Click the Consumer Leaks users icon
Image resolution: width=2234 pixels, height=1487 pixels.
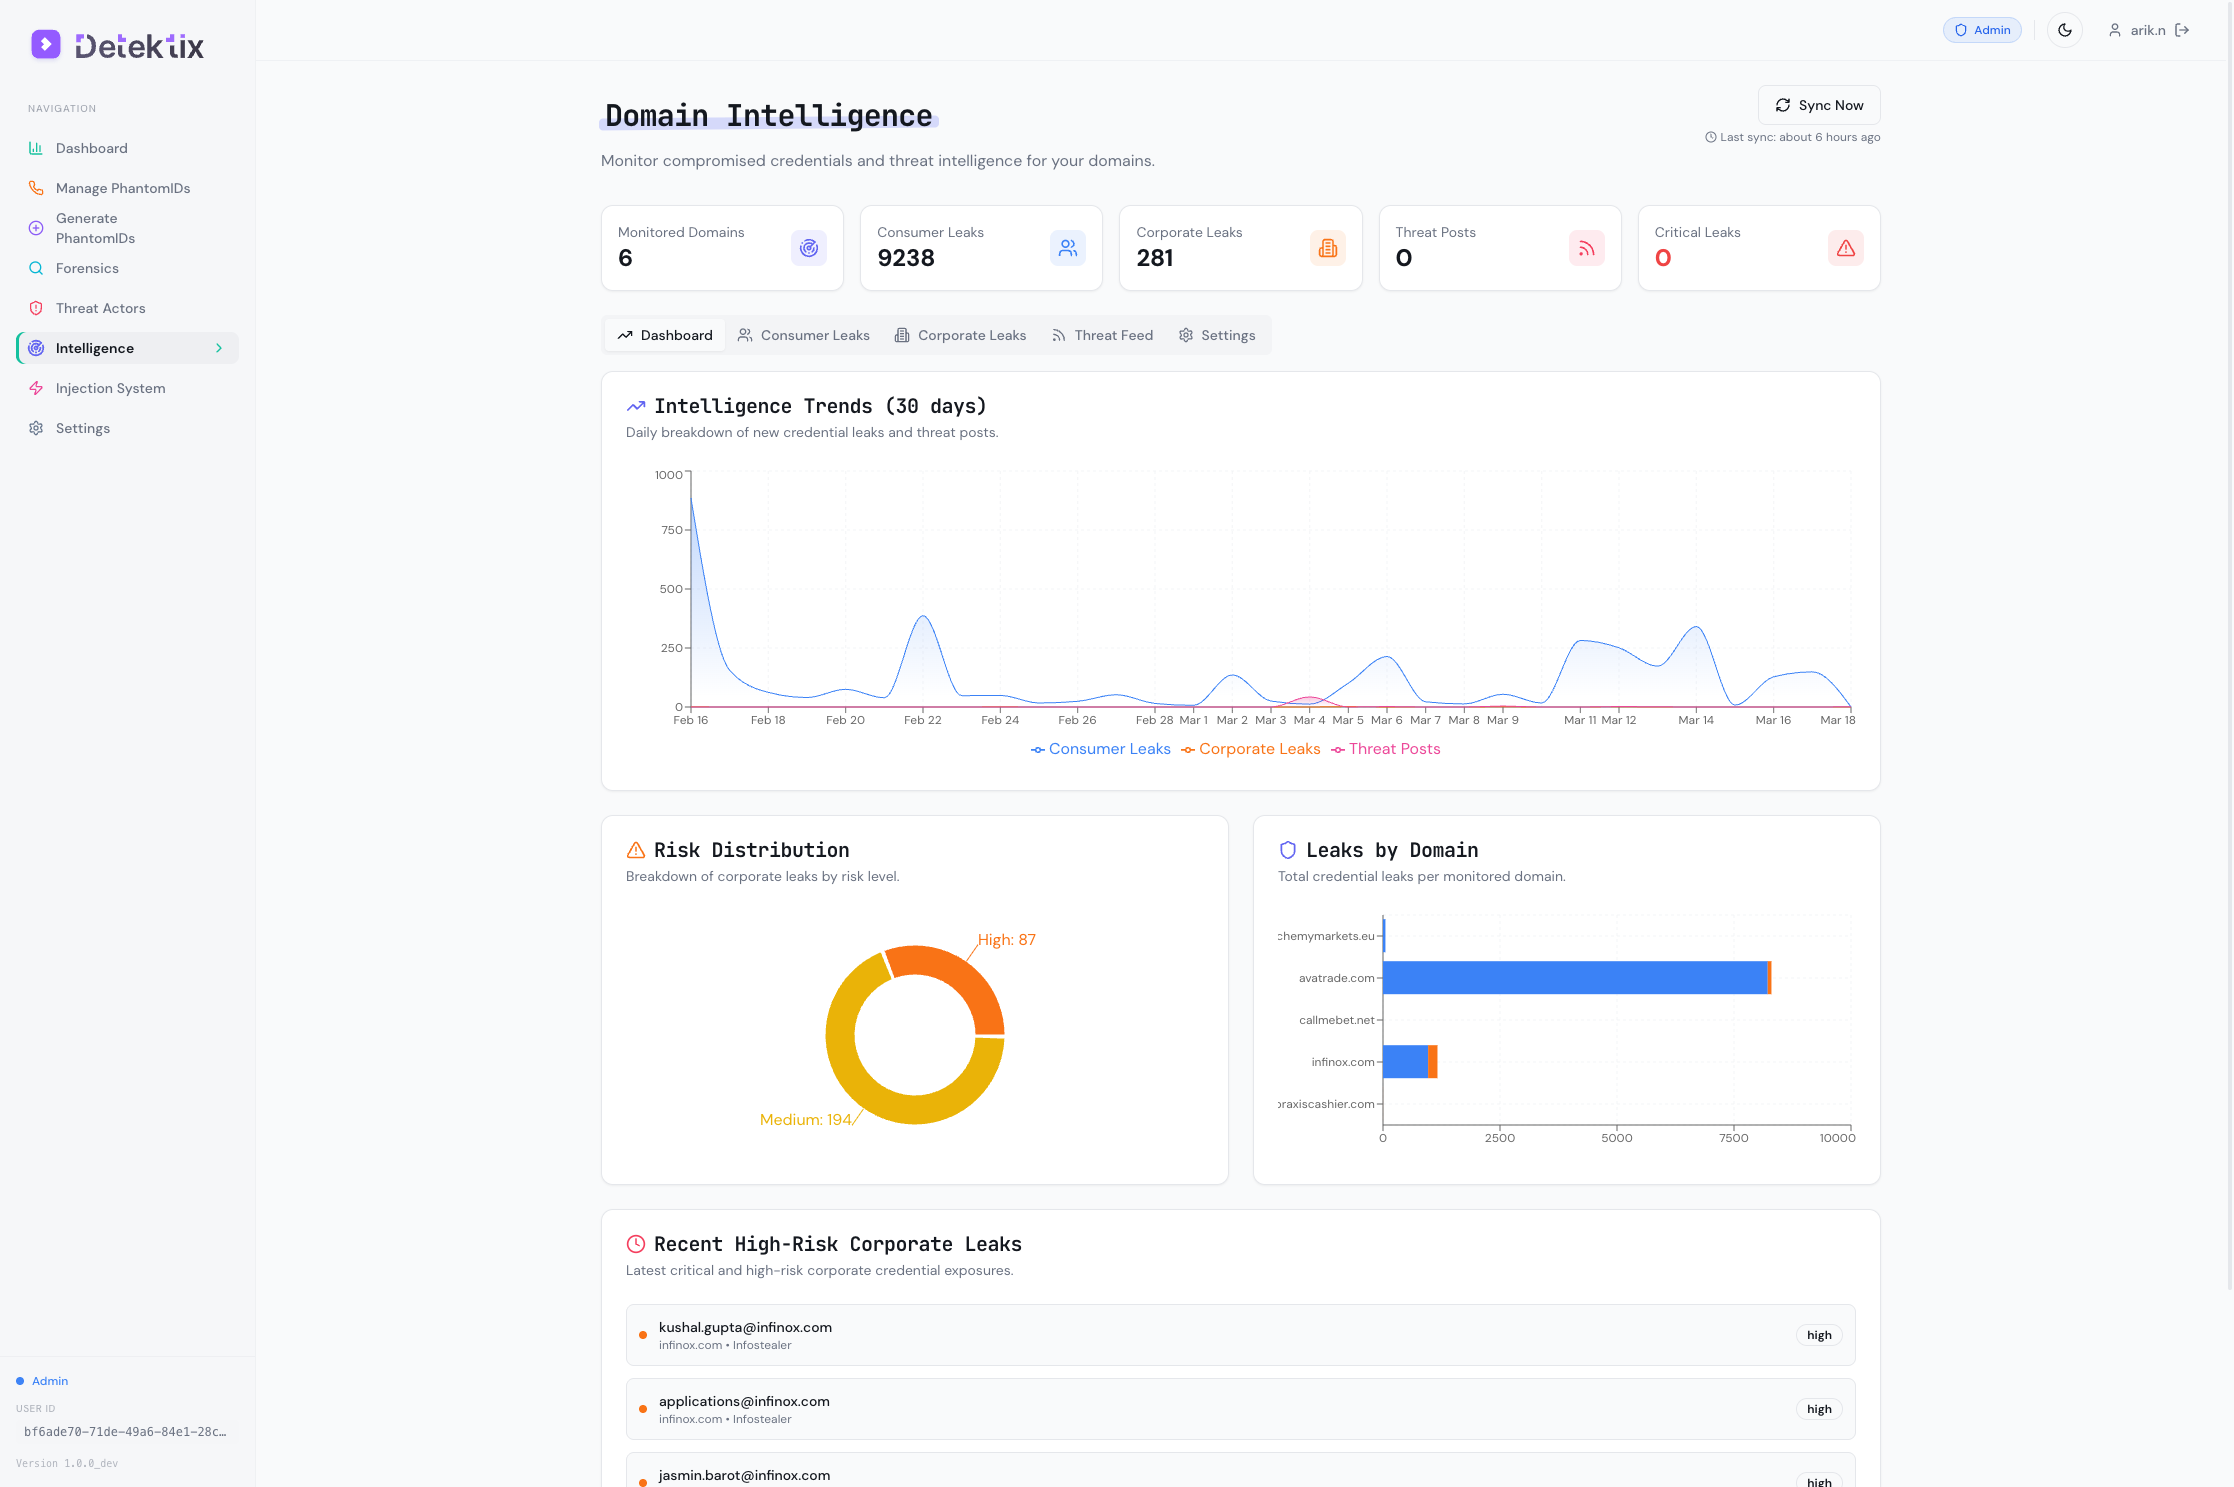pyautogui.click(x=1067, y=247)
